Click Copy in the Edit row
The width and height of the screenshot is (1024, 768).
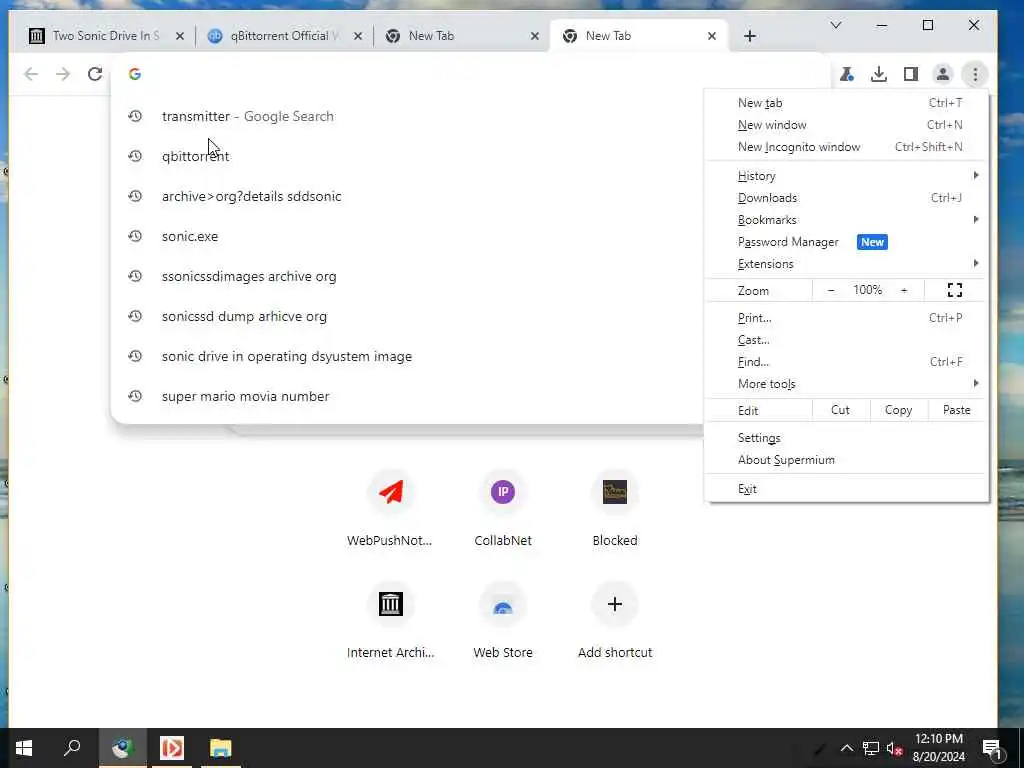899,410
